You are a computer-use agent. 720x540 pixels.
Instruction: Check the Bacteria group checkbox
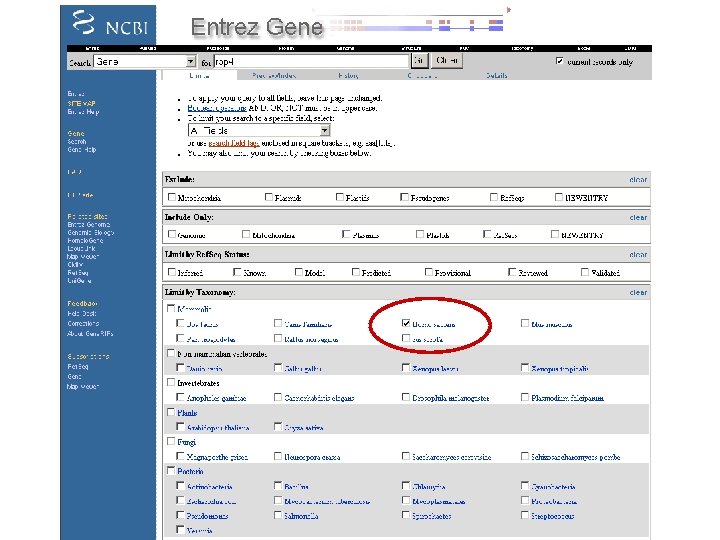[x=171, y=471]
